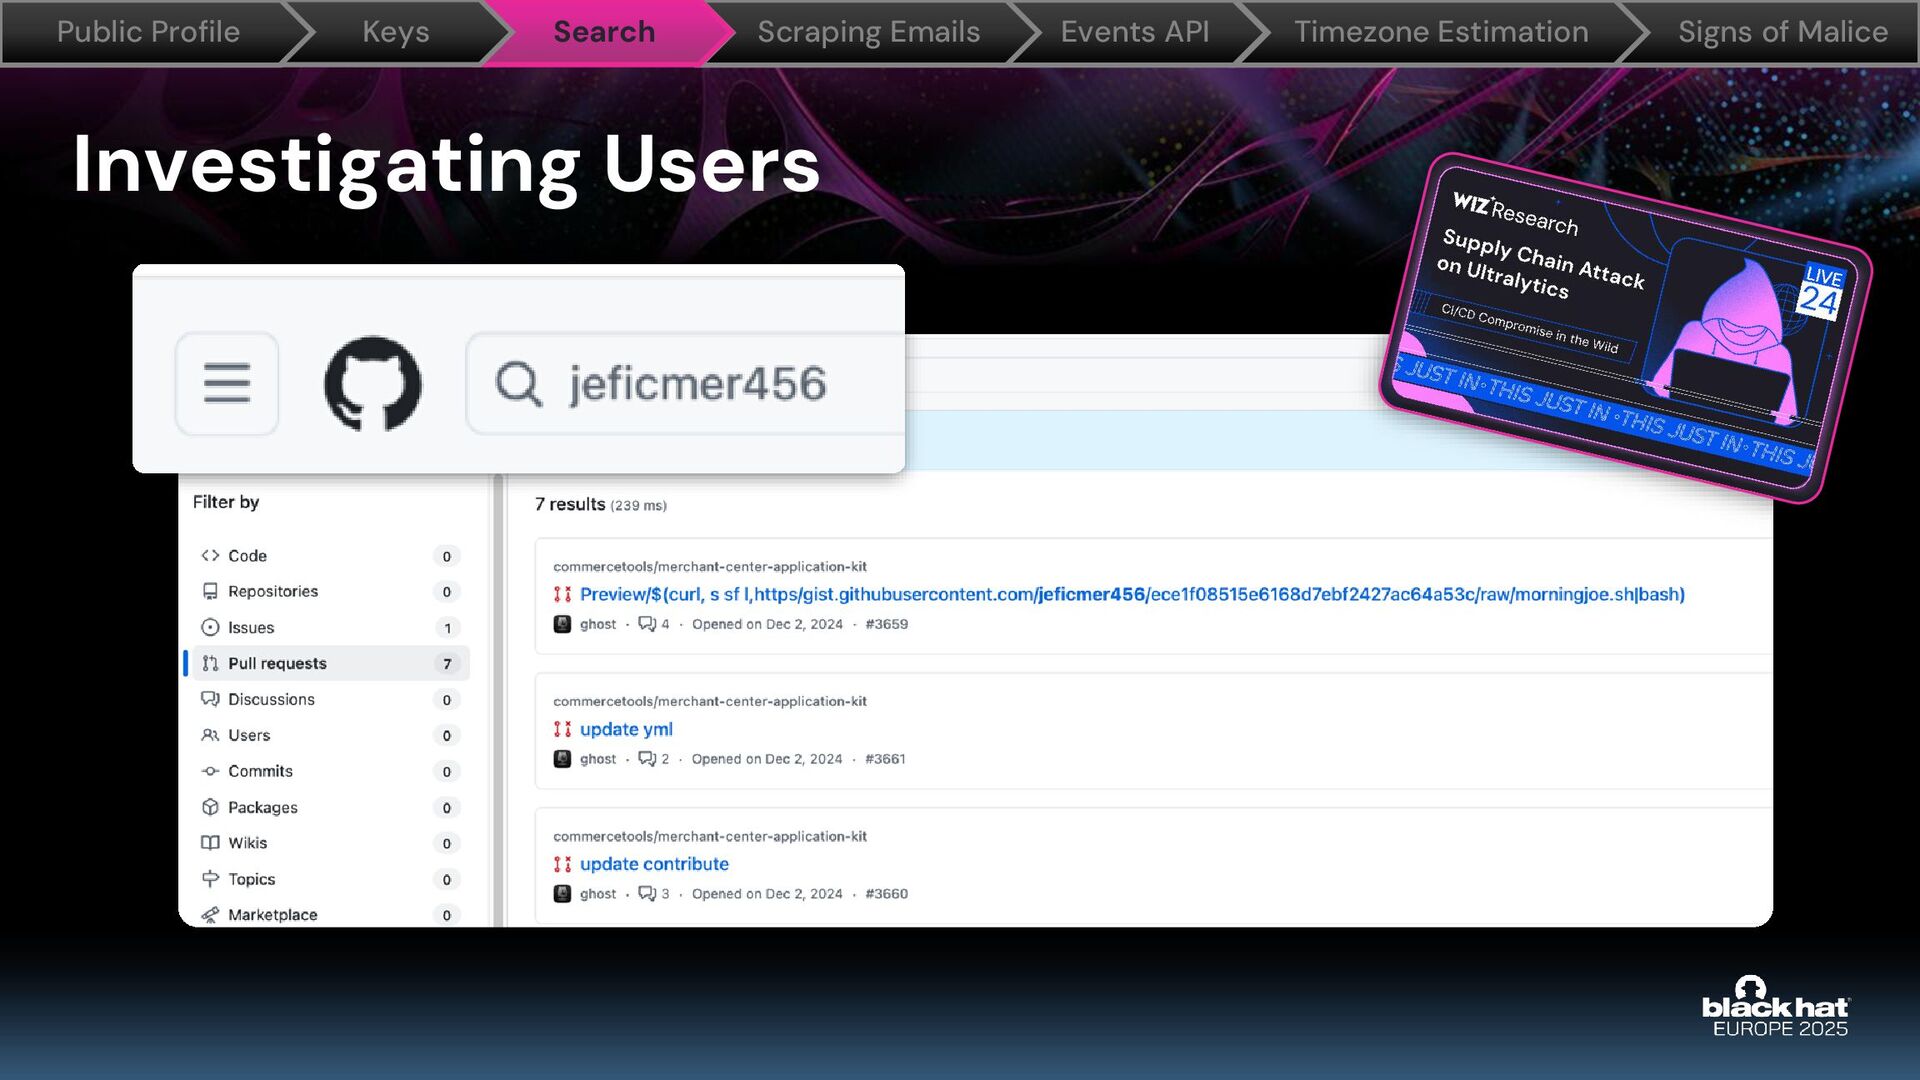
Task: Filter results by Repositories
Action: (272, 592)
